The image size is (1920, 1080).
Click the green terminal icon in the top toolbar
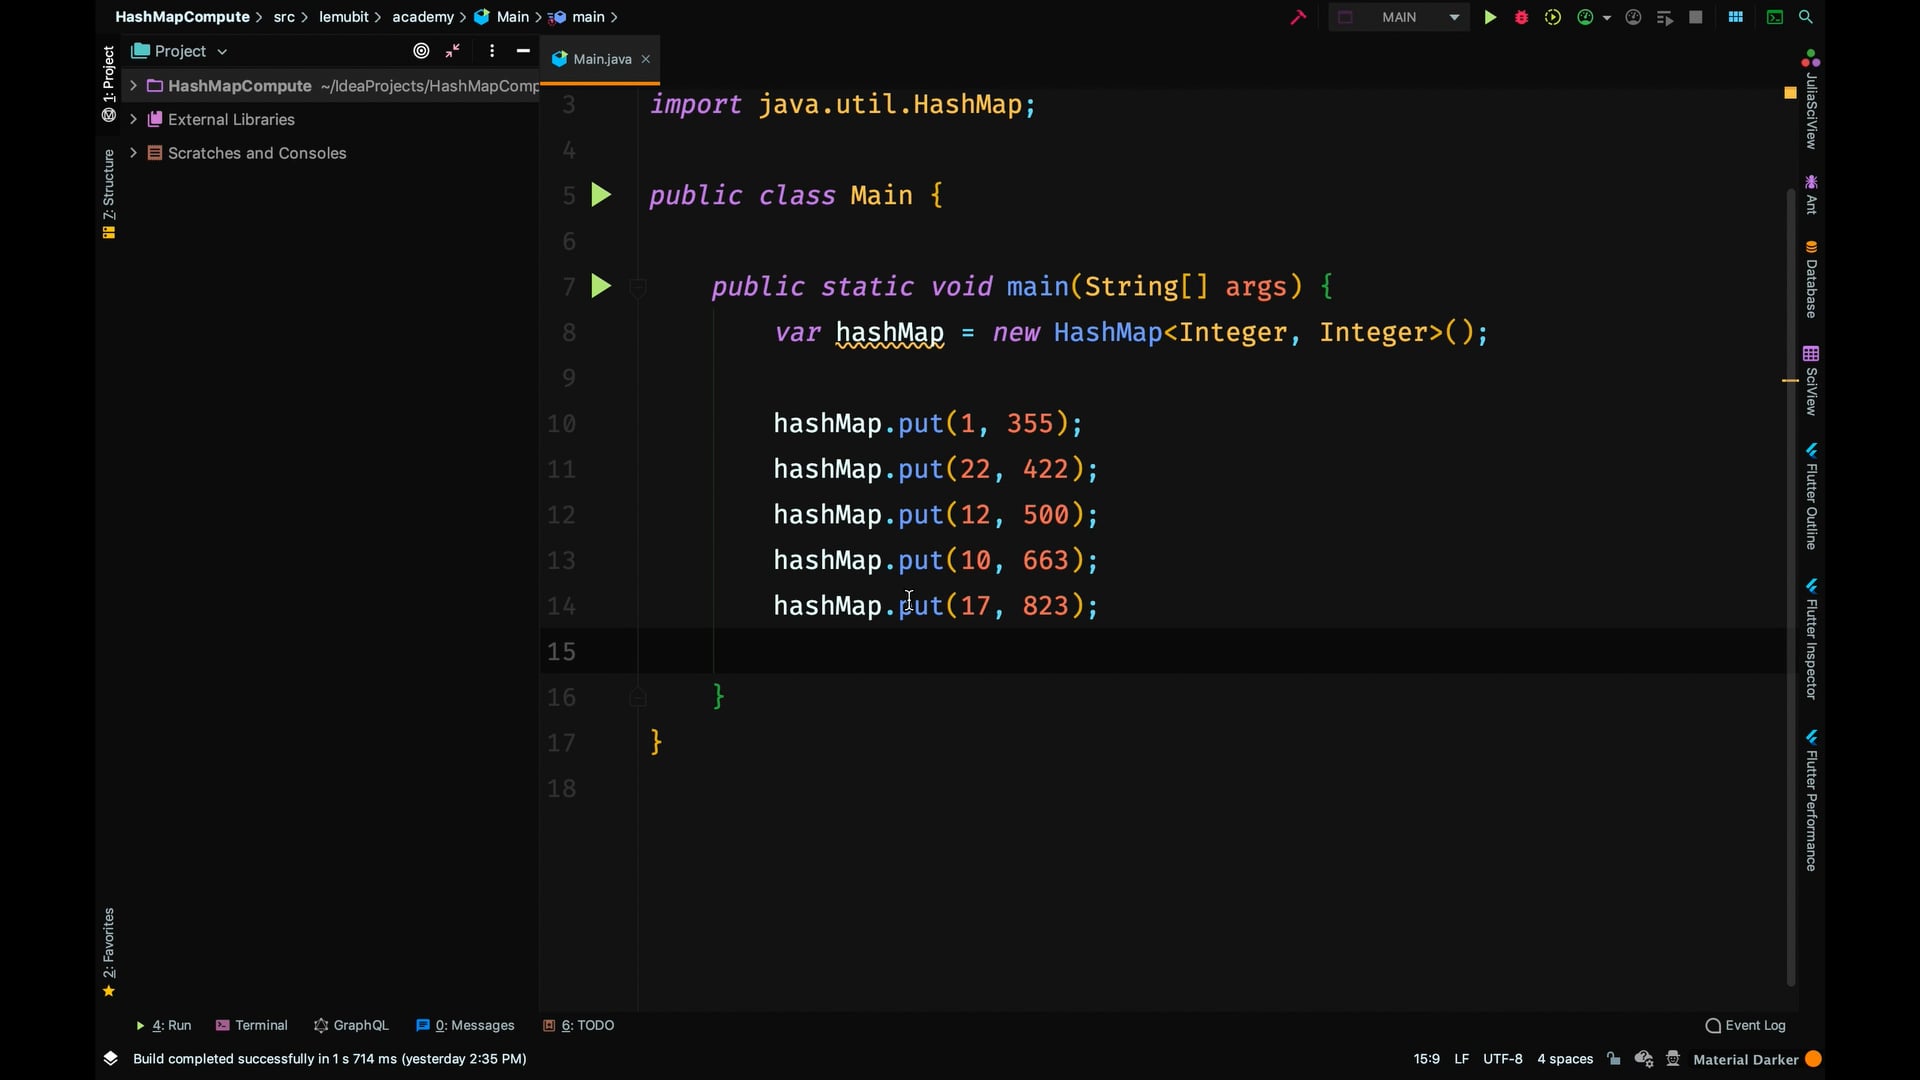(1775, 17)
